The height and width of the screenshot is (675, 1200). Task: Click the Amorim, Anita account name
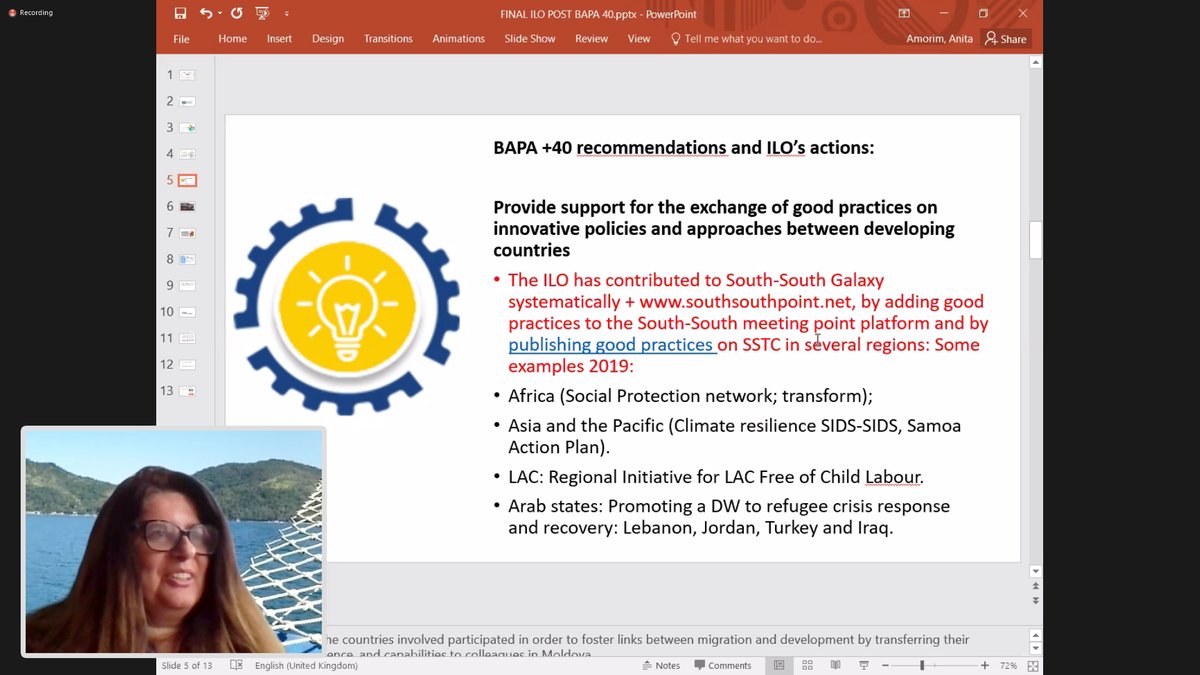point(938,39)
